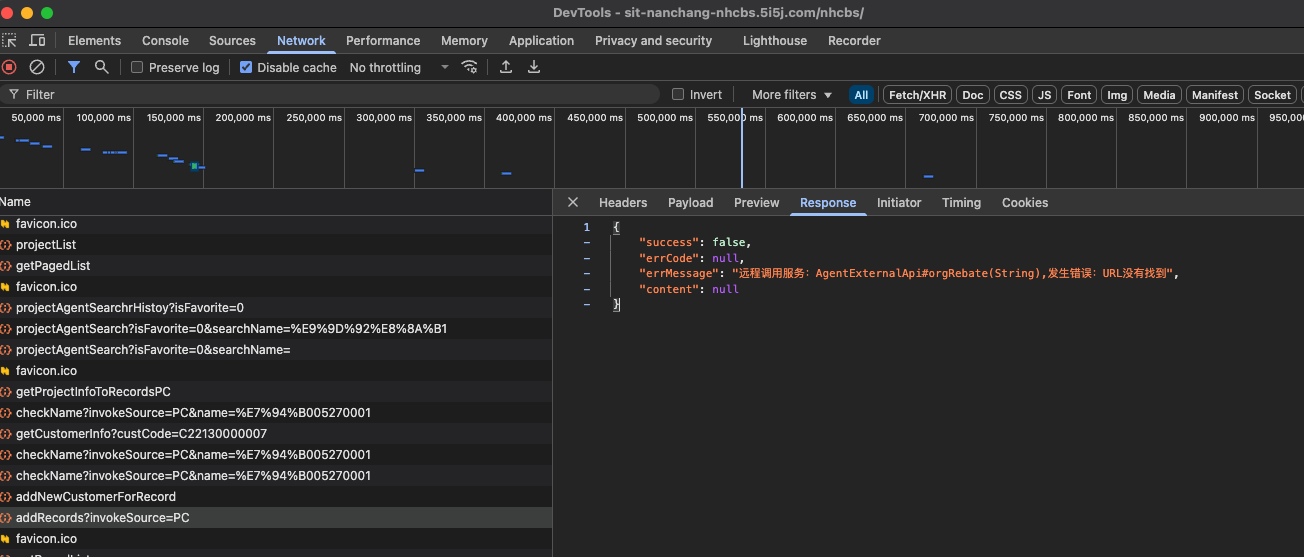
Task: Stop recording network log
Action: point(9,67)
